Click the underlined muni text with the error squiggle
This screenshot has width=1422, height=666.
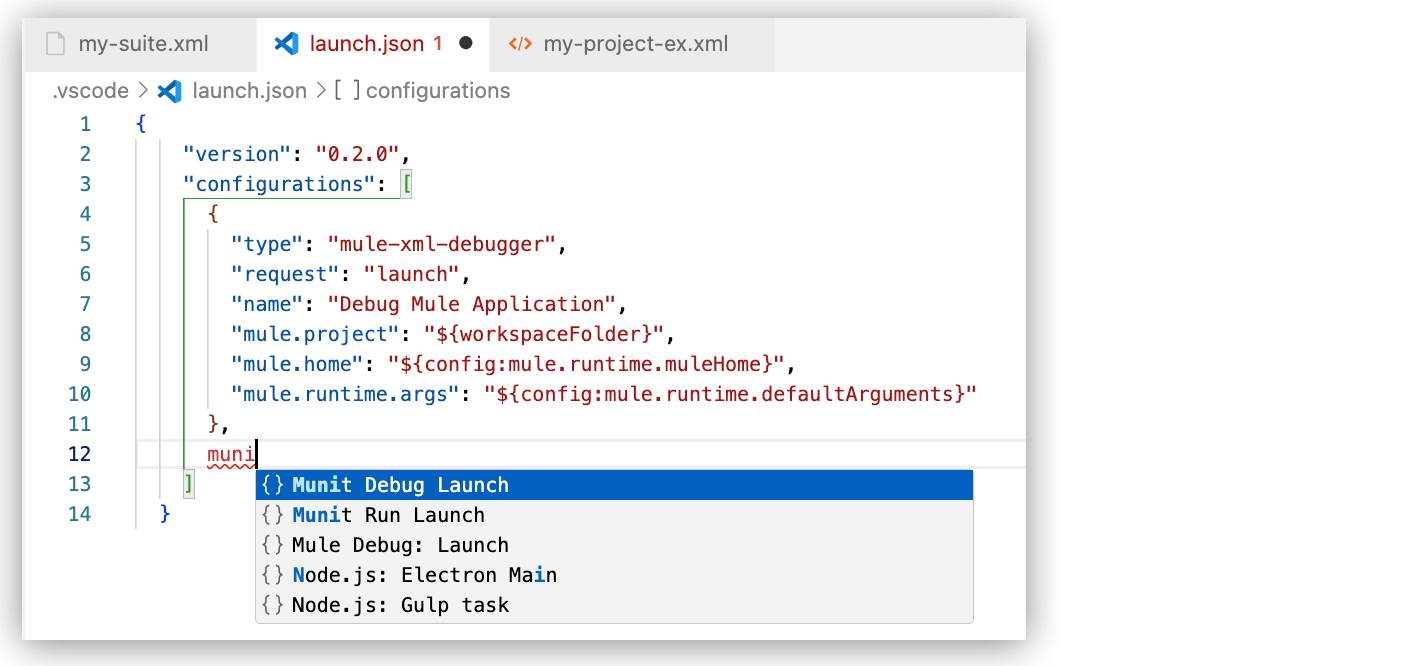(x=230, y=453)
